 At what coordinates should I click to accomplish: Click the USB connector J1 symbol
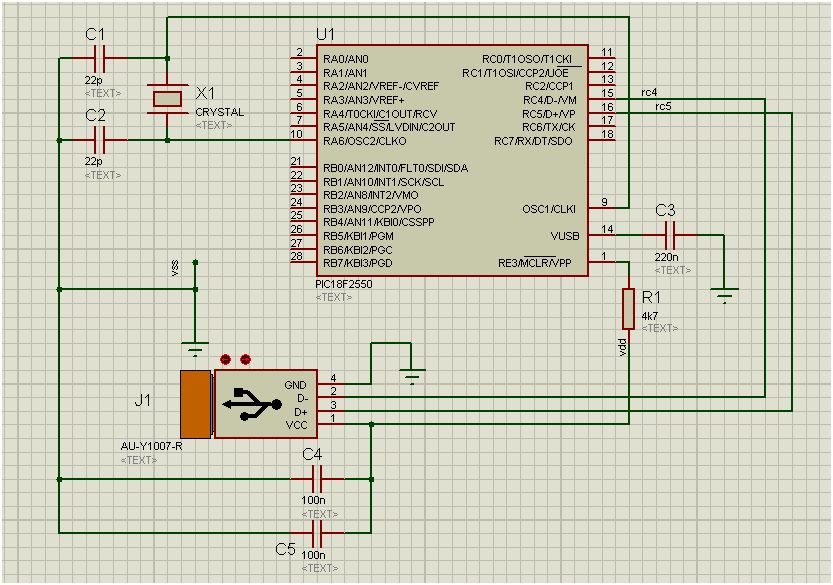(246, 404)
